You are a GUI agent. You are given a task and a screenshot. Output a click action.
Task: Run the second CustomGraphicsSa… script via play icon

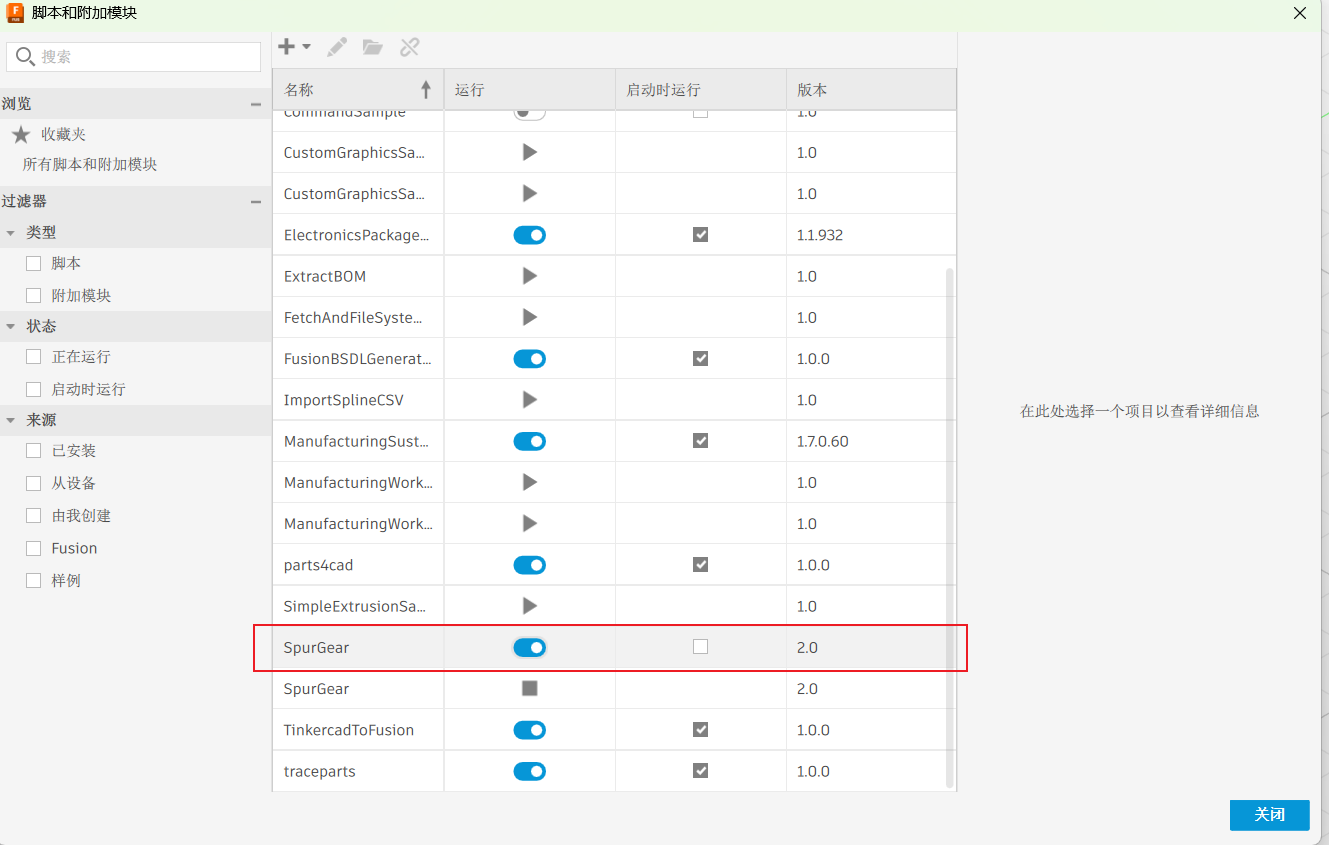tap(530, 193)
